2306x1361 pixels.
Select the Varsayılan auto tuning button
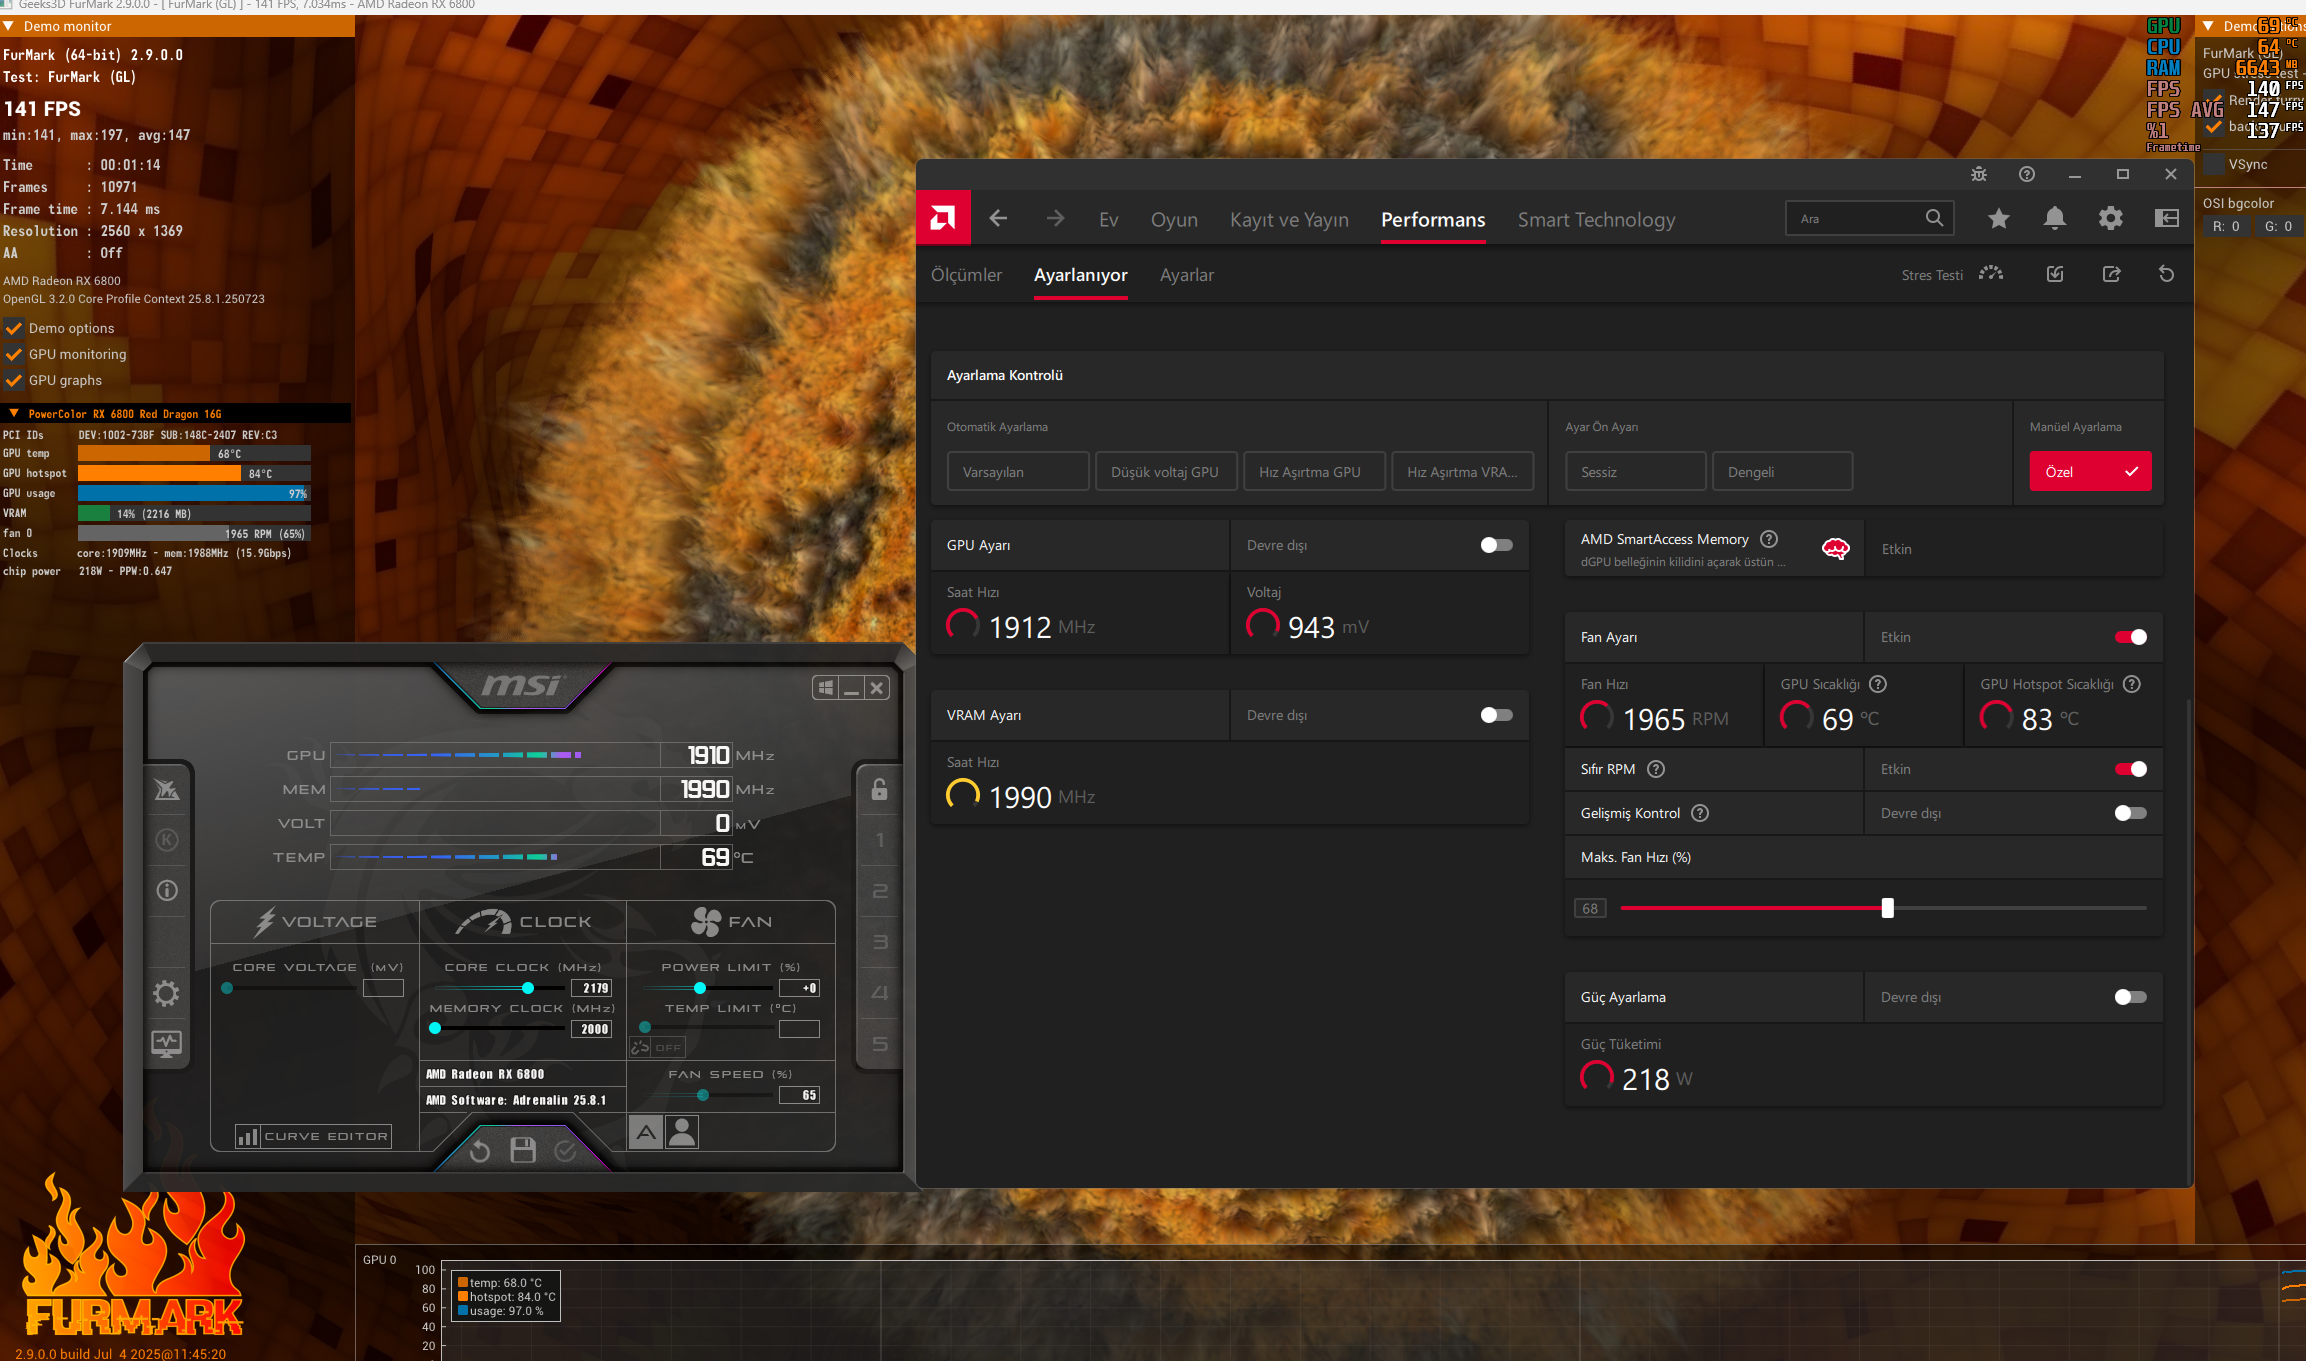pyautogui.click(x=1018, y=472)
